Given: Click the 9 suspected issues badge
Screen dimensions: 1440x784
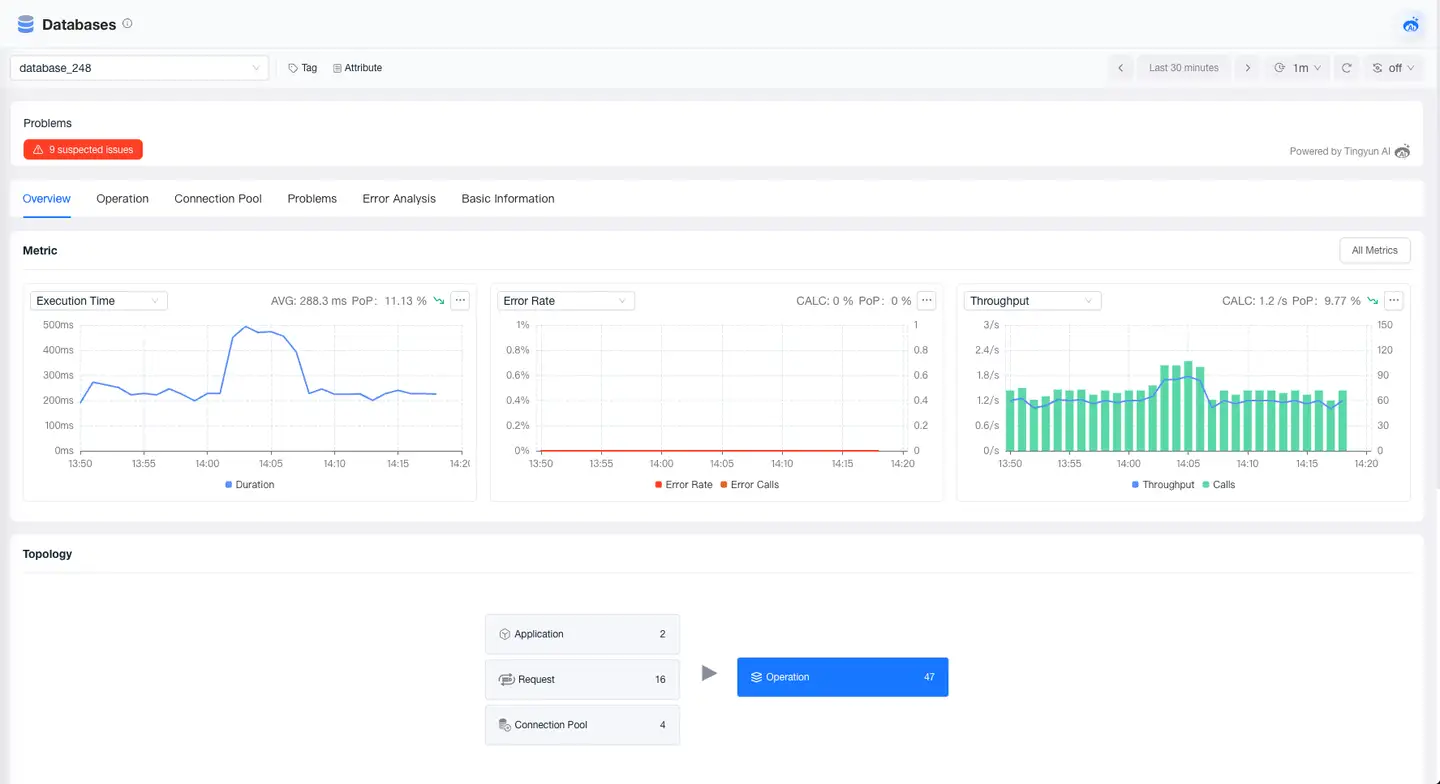Looking at the screenshot, I should 82,149.
